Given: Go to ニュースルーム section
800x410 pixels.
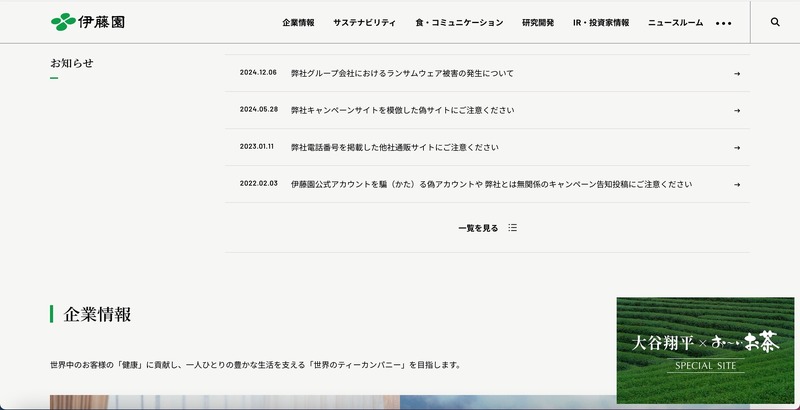Looking at the screenshot, I should [675, 22].
